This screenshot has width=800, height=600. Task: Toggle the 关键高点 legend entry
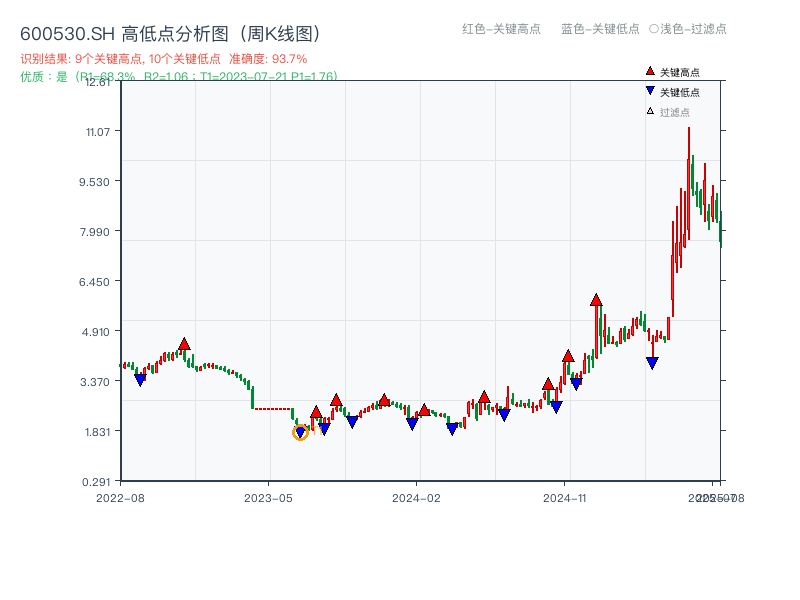coord(673,72)
